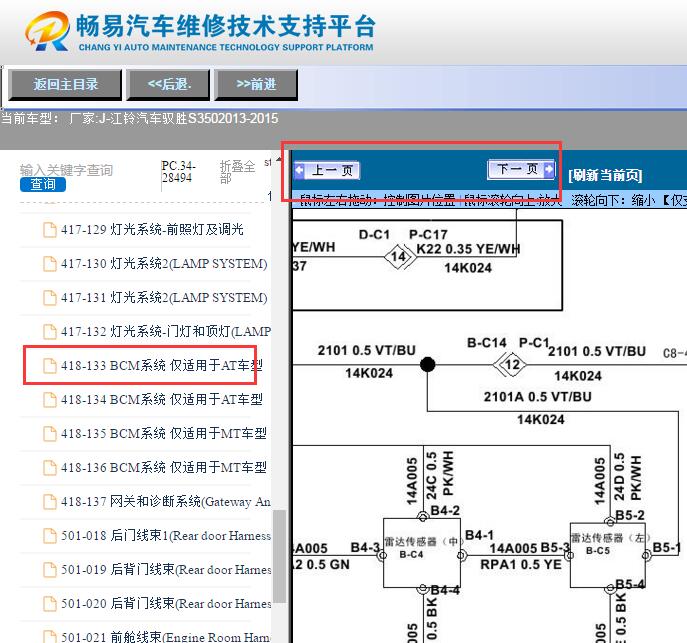This screenshot has height=643, width=687.
Task: Click the D-C1 connector label
Action: (x=374, y=235)
